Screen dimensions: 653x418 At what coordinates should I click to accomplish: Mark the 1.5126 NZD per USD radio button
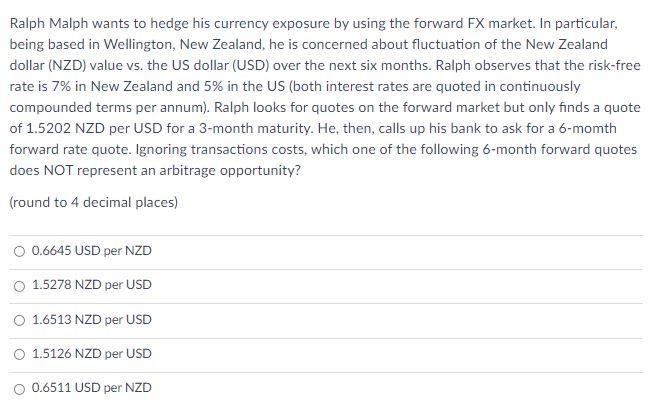20,353
